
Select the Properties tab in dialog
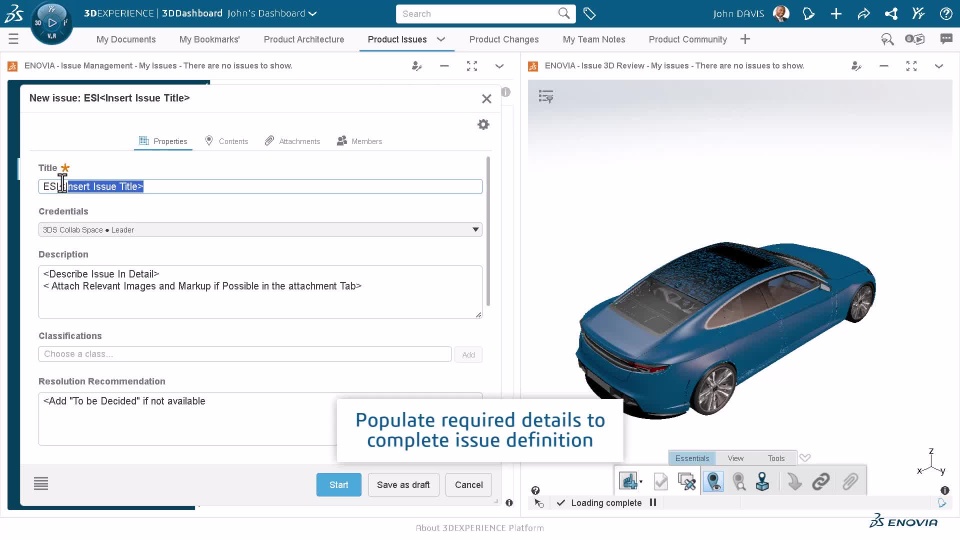[x=163, y=141]
